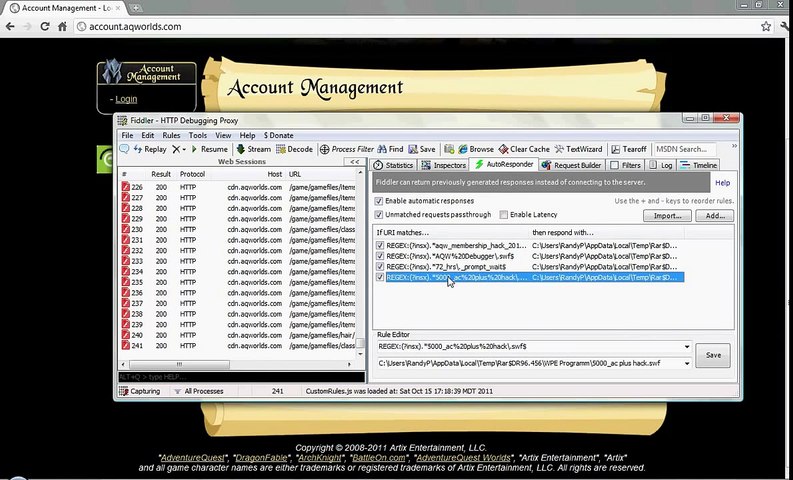Click the MSDN Search field
Viewport: 793px width, 480px height.
coord(685,149)
